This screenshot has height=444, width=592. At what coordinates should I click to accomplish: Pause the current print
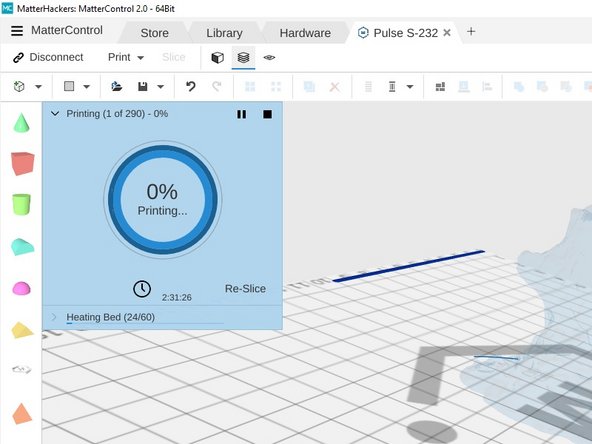coord(242,114)
